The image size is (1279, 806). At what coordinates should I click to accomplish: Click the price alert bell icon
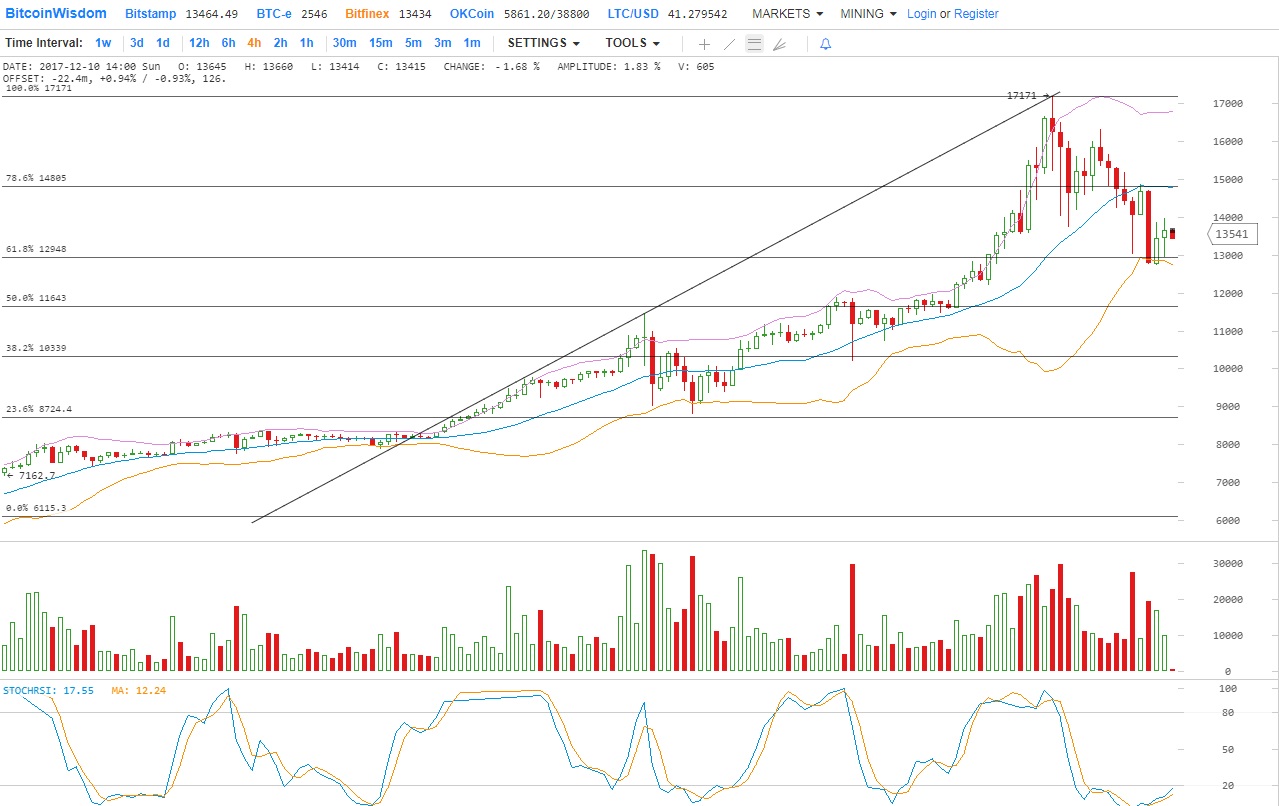825,44
